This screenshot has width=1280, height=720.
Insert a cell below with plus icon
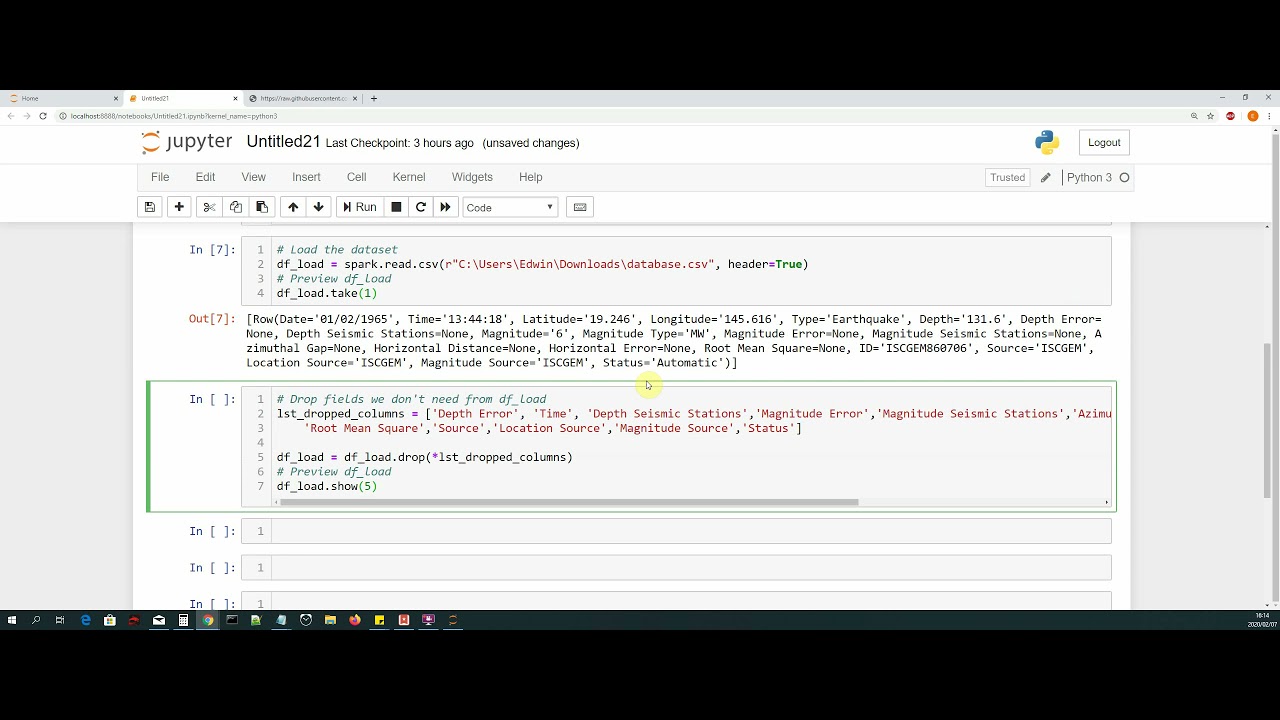179,207
